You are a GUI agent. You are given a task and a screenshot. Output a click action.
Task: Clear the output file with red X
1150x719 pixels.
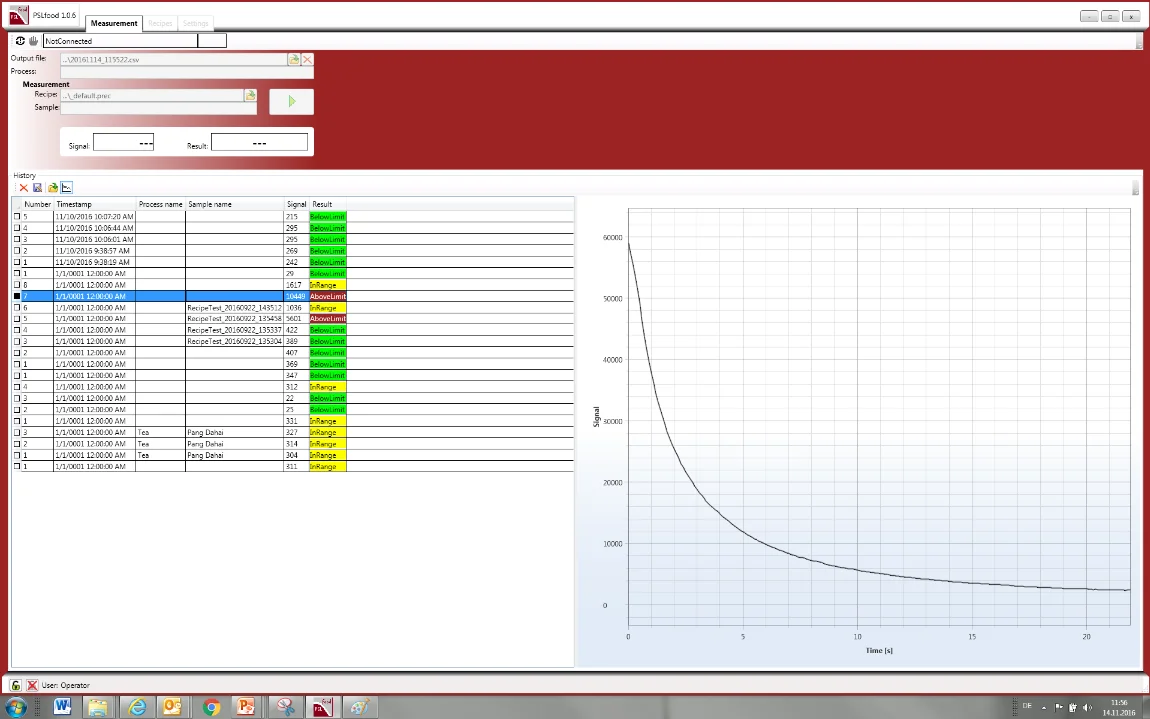coord(307,60)
